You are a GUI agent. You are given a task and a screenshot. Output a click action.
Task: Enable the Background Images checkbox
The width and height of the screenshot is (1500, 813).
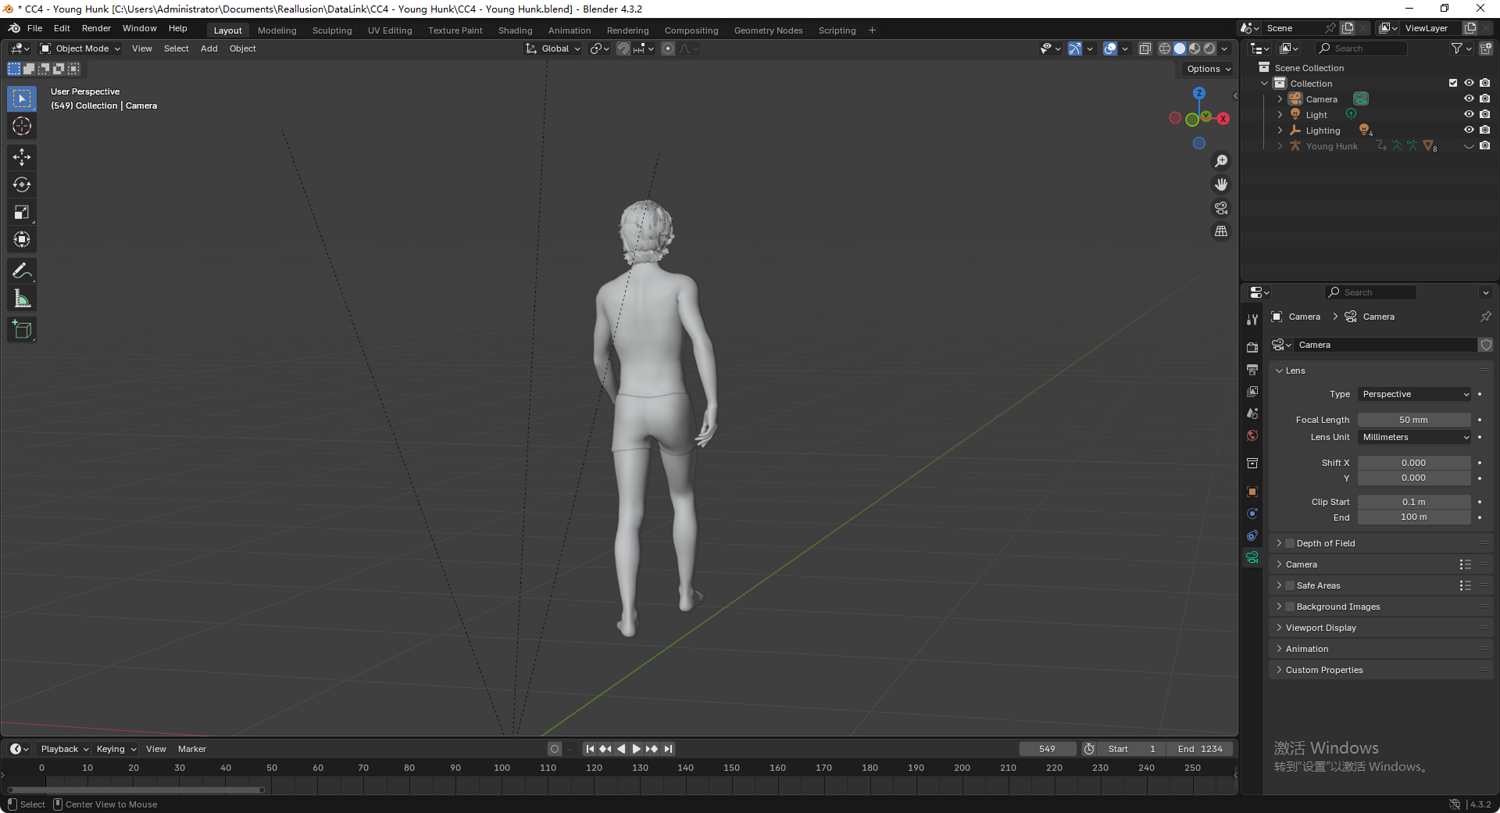(x=1290, y=607)
